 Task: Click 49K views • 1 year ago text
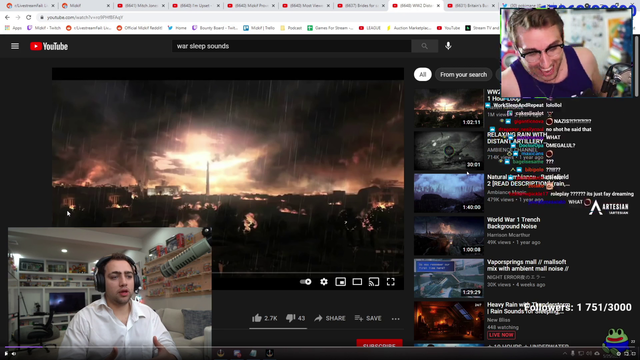point(513,242)
